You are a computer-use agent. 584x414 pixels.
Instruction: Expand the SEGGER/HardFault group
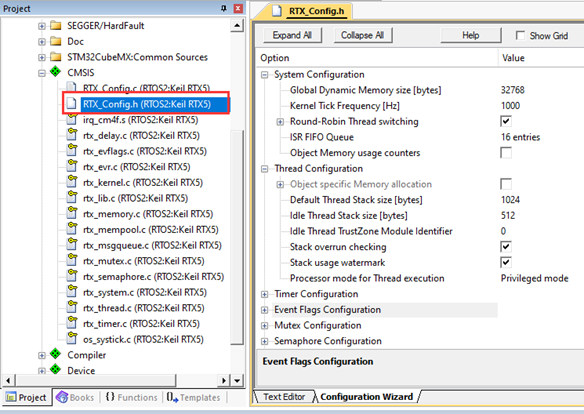(42, 26)
